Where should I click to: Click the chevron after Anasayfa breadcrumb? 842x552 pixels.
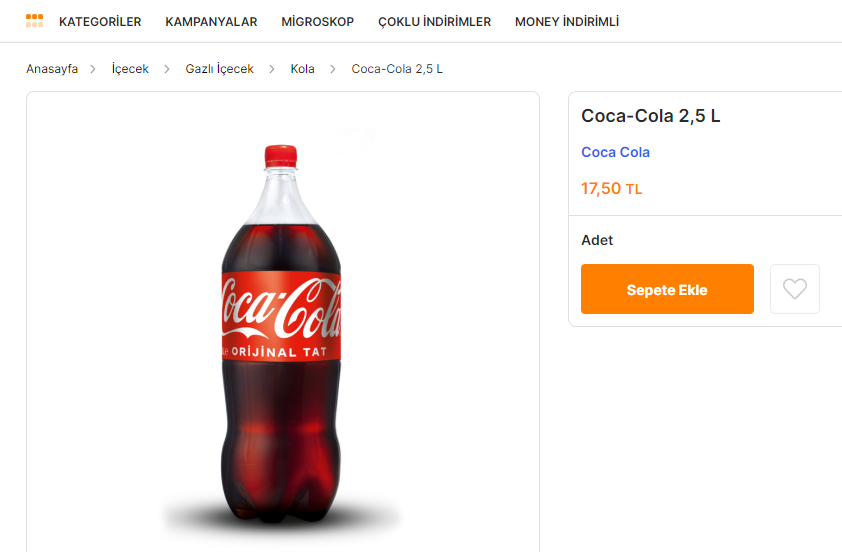point(93,69)
